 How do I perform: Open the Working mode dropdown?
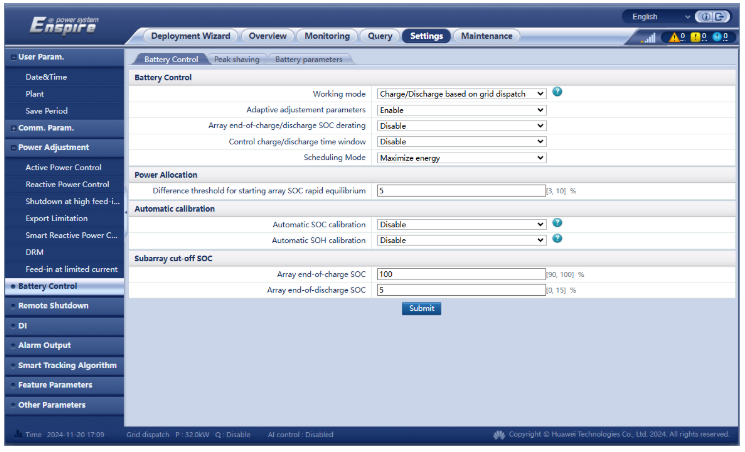coord(461,94)
